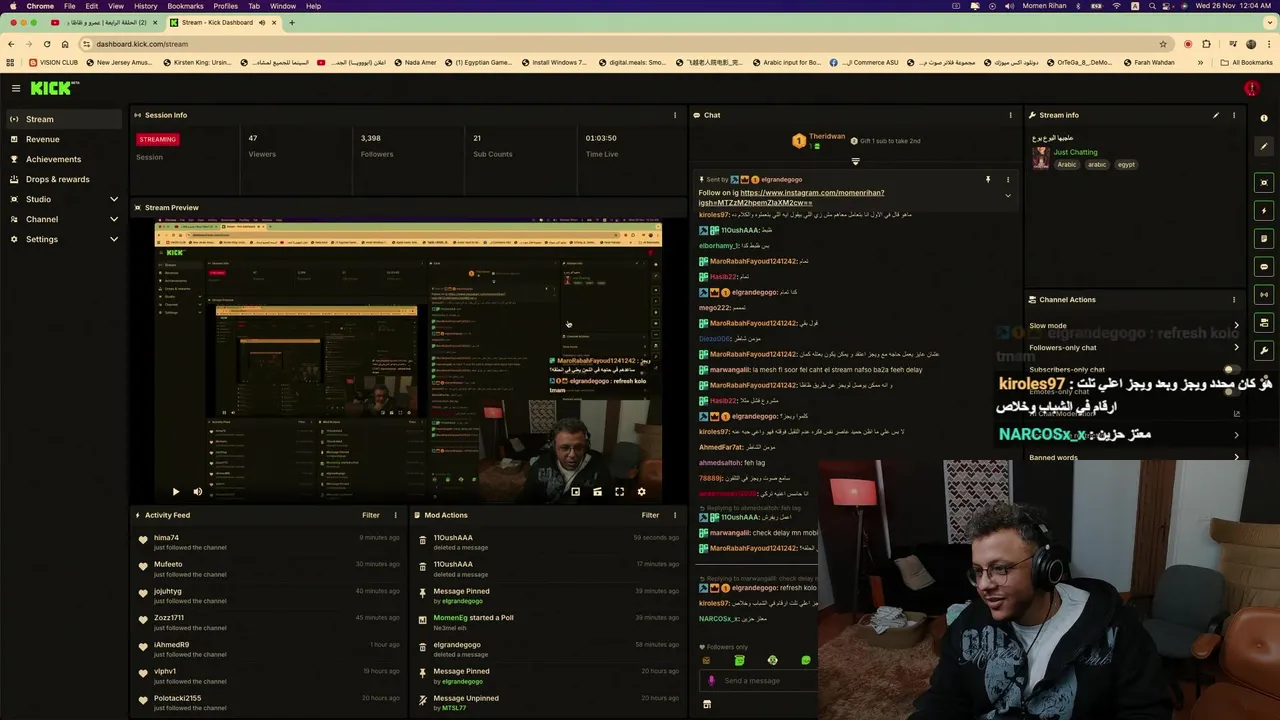
Task: Open the profile avatar menu
Action: pos(1251,88)
